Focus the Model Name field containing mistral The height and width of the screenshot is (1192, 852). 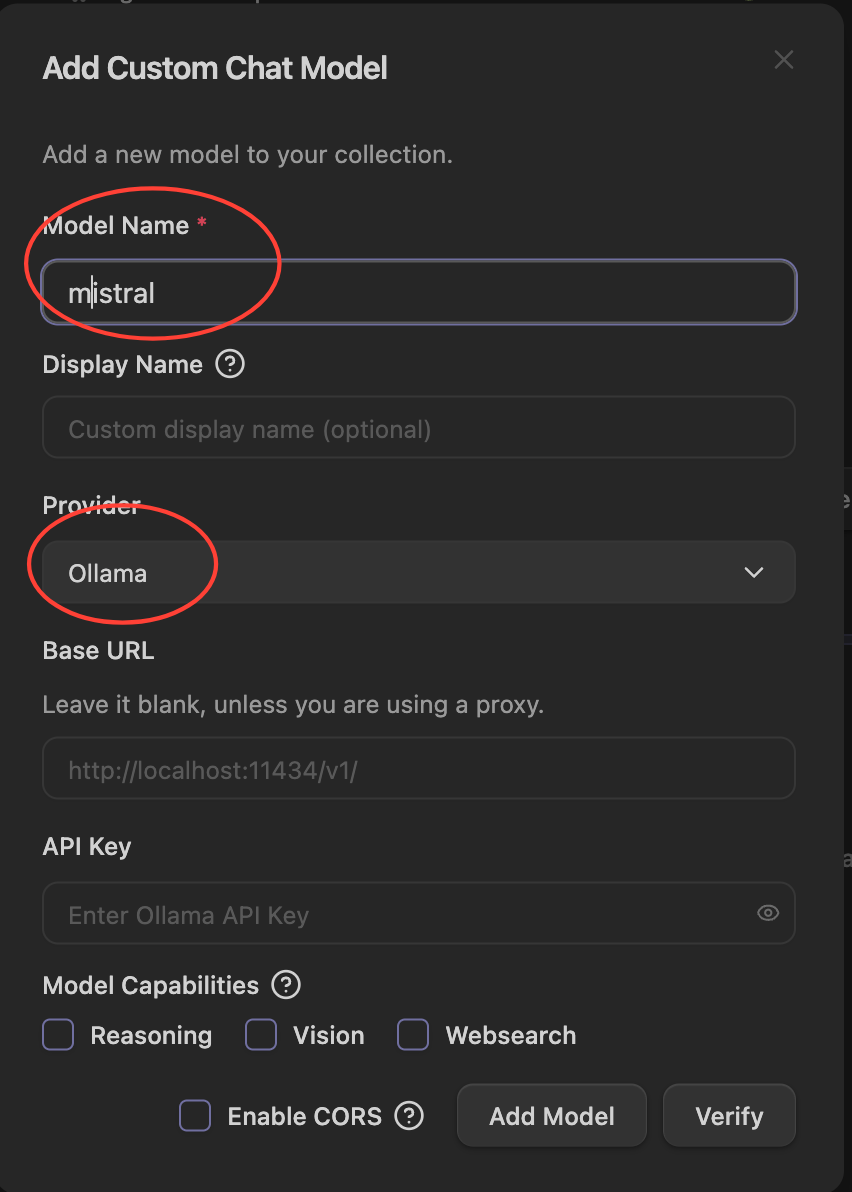tap(418, 293)
